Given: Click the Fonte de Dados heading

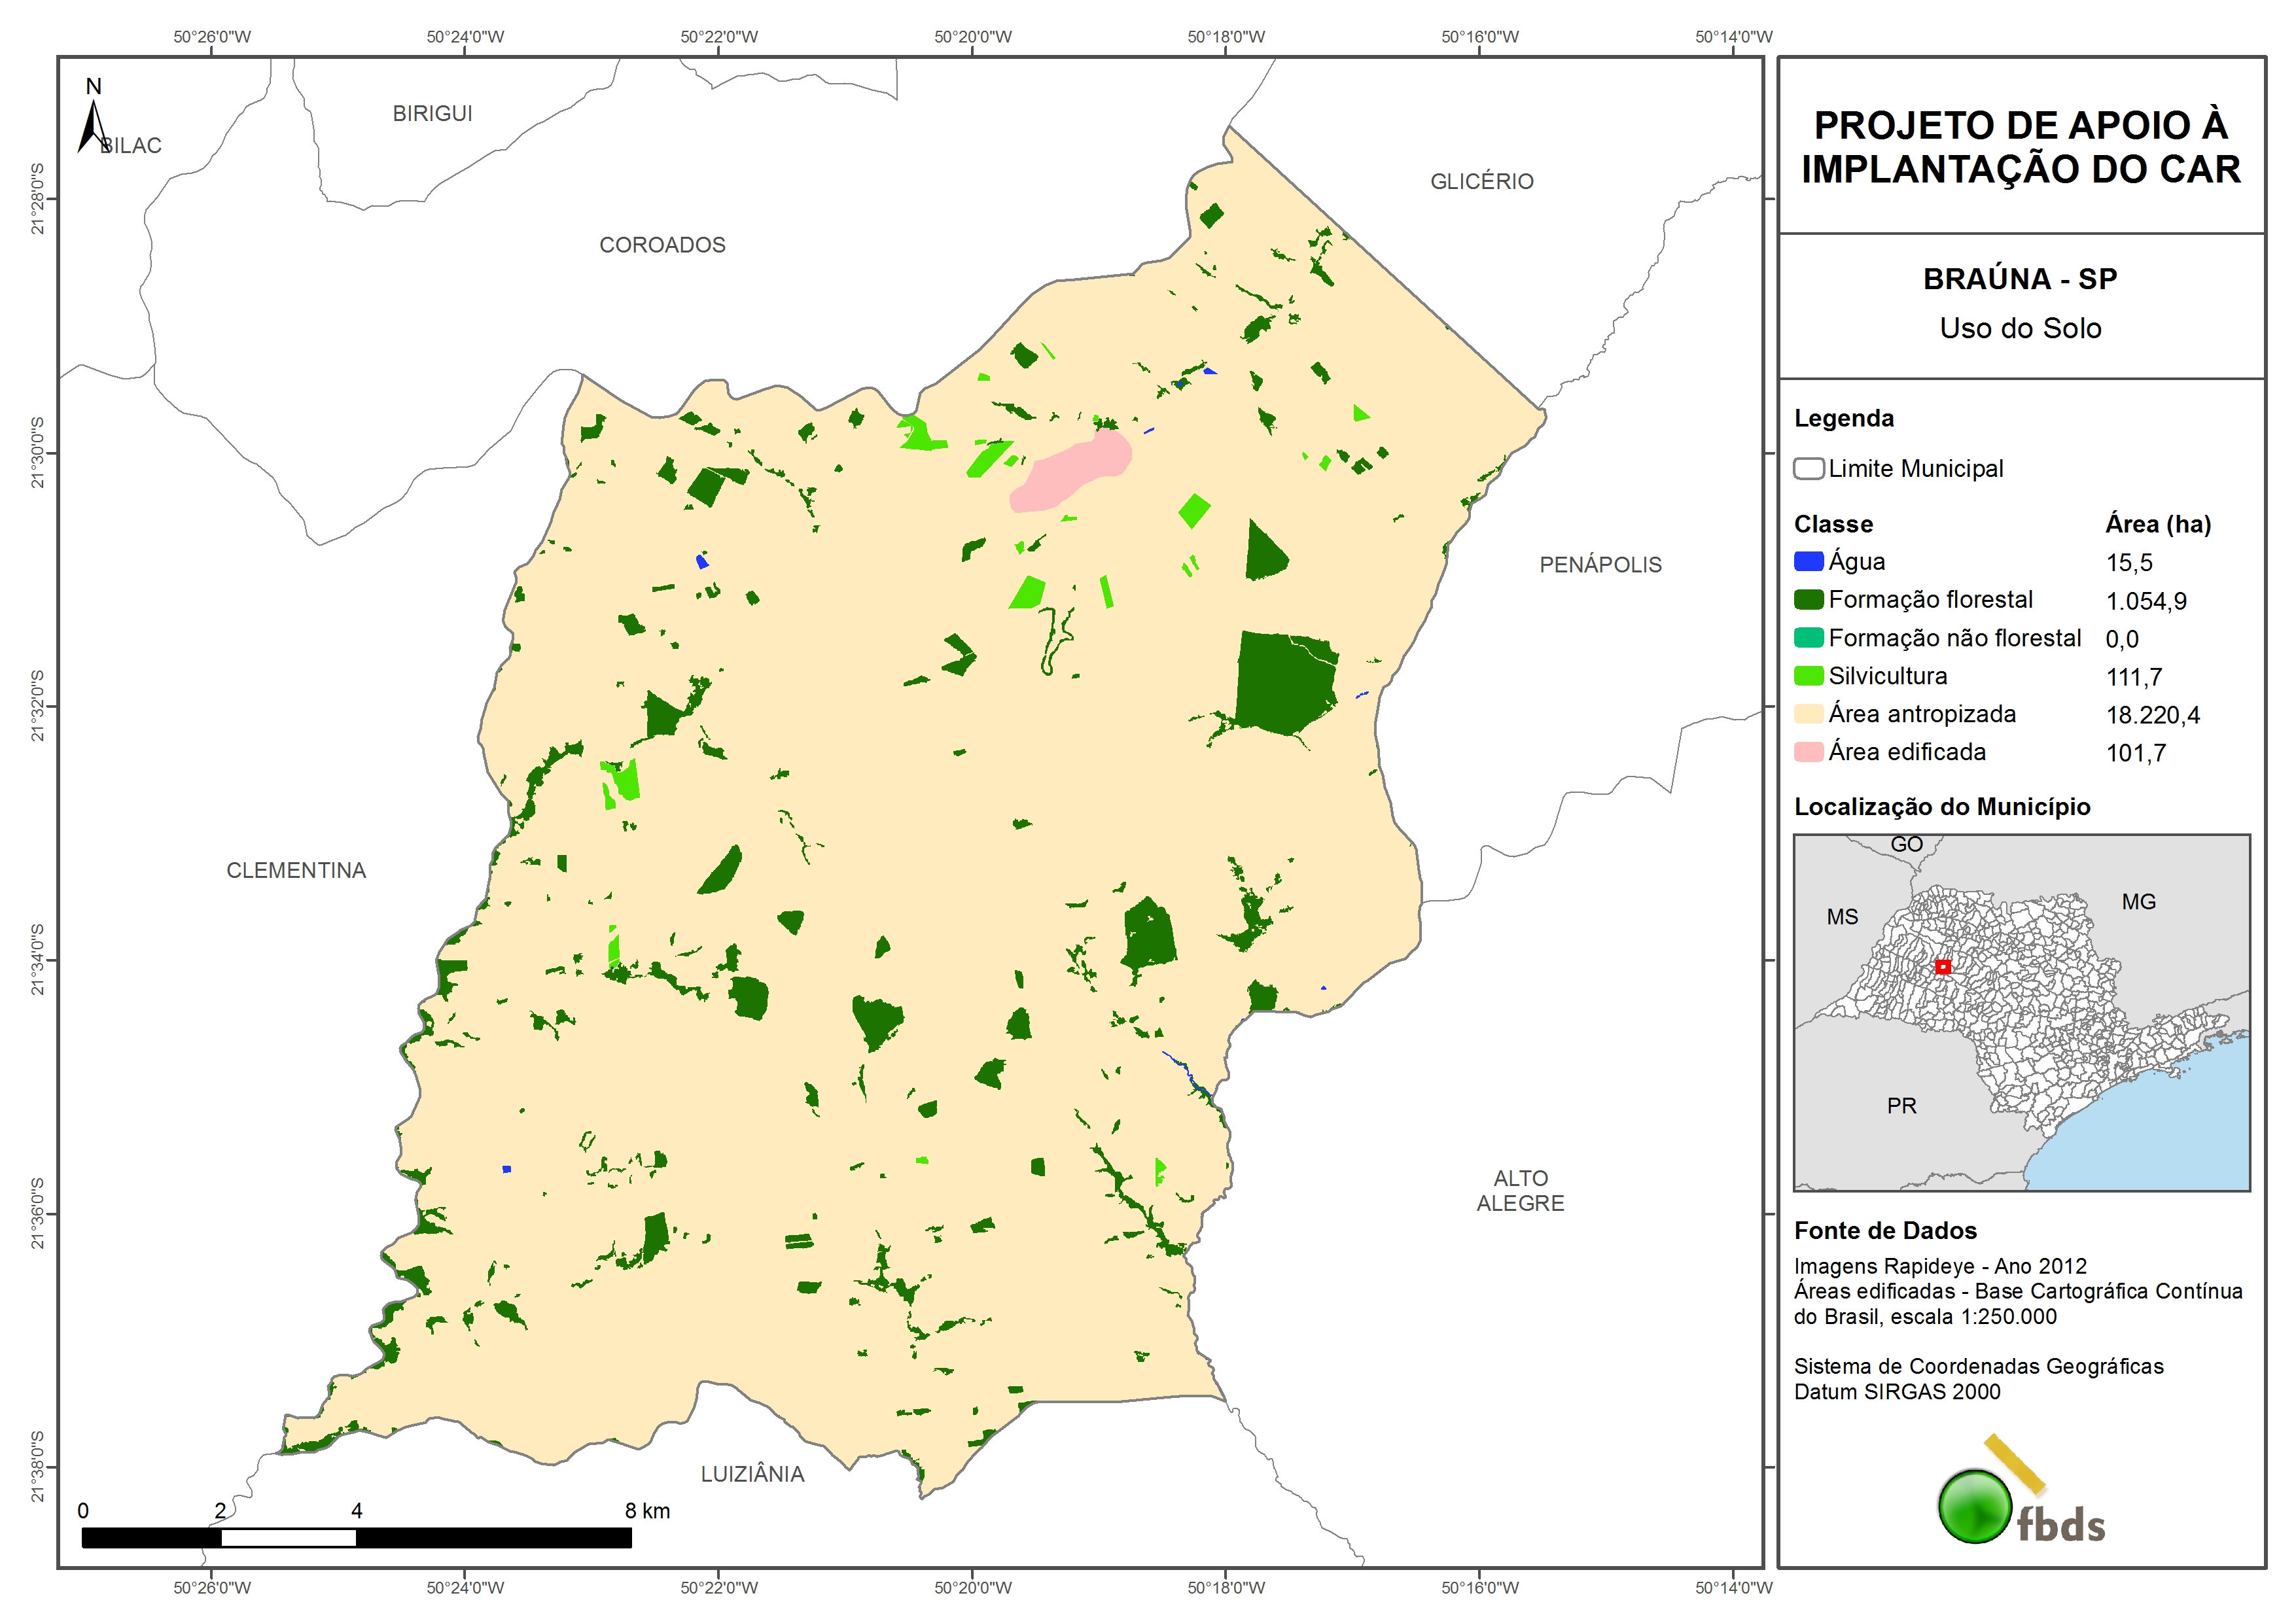Looking at the screenshot, I should (1885, 1231).
